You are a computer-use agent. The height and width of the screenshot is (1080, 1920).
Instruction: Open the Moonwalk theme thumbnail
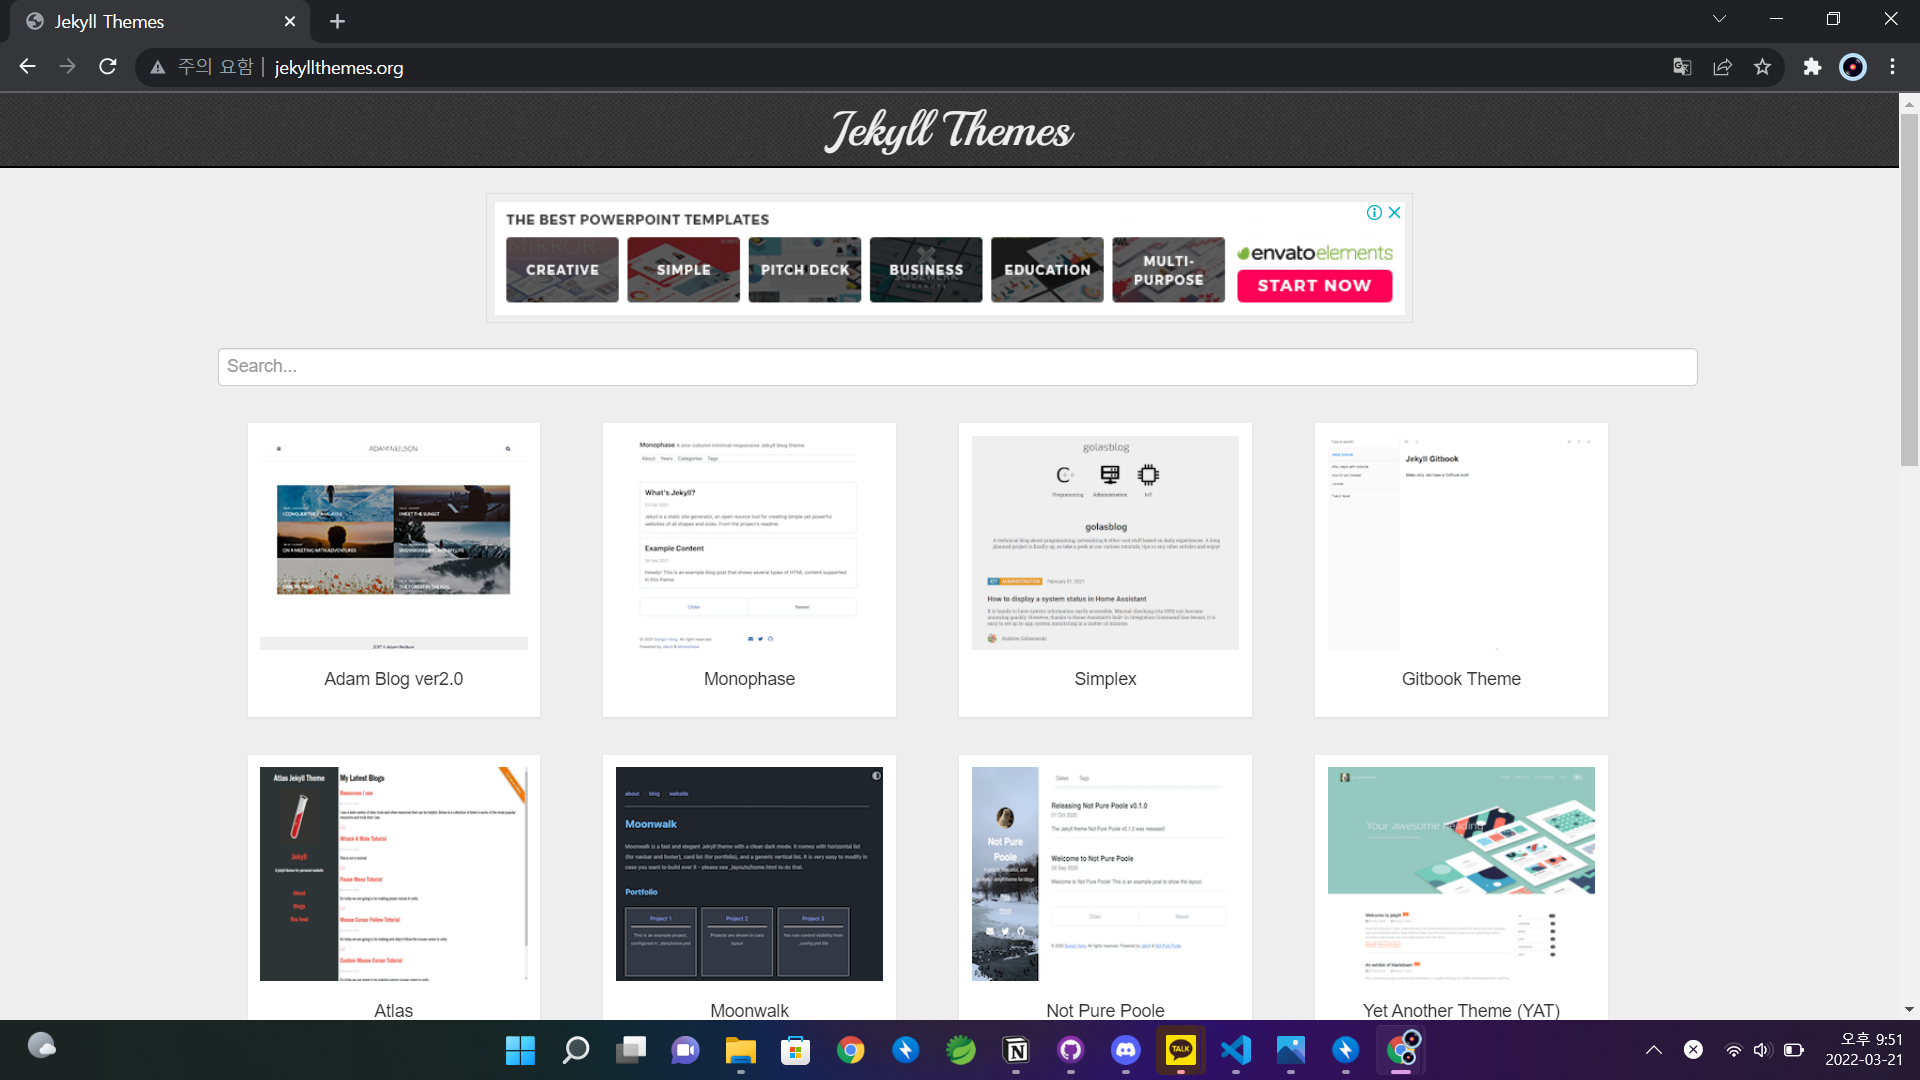749,873
